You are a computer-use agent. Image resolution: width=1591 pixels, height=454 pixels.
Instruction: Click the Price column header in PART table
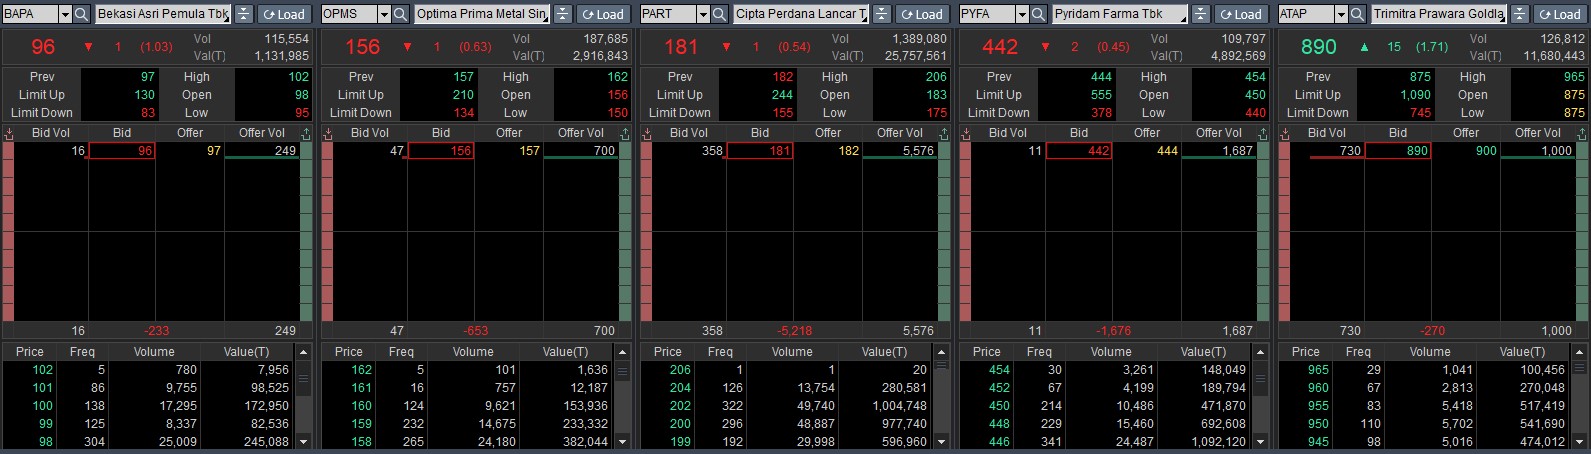coord(667,352)
